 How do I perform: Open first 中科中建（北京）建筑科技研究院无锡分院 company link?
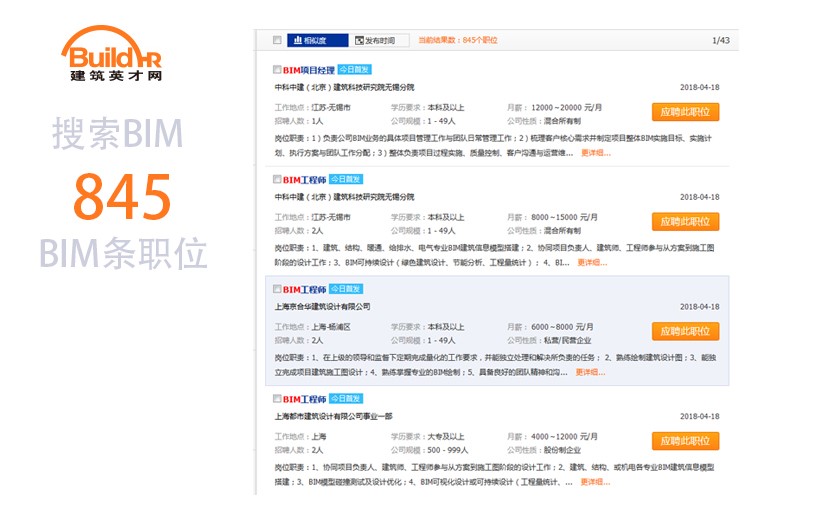click(x=344, y=87)
